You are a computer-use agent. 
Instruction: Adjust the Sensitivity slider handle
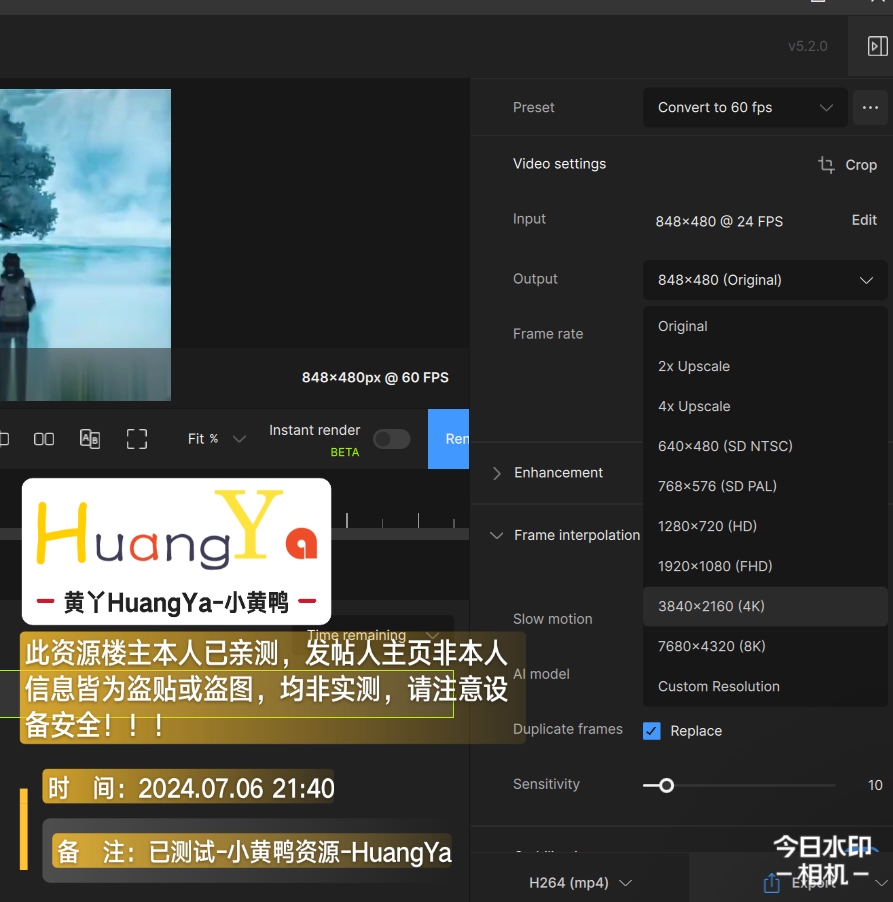pyautogui.click(x=666, y=785)
